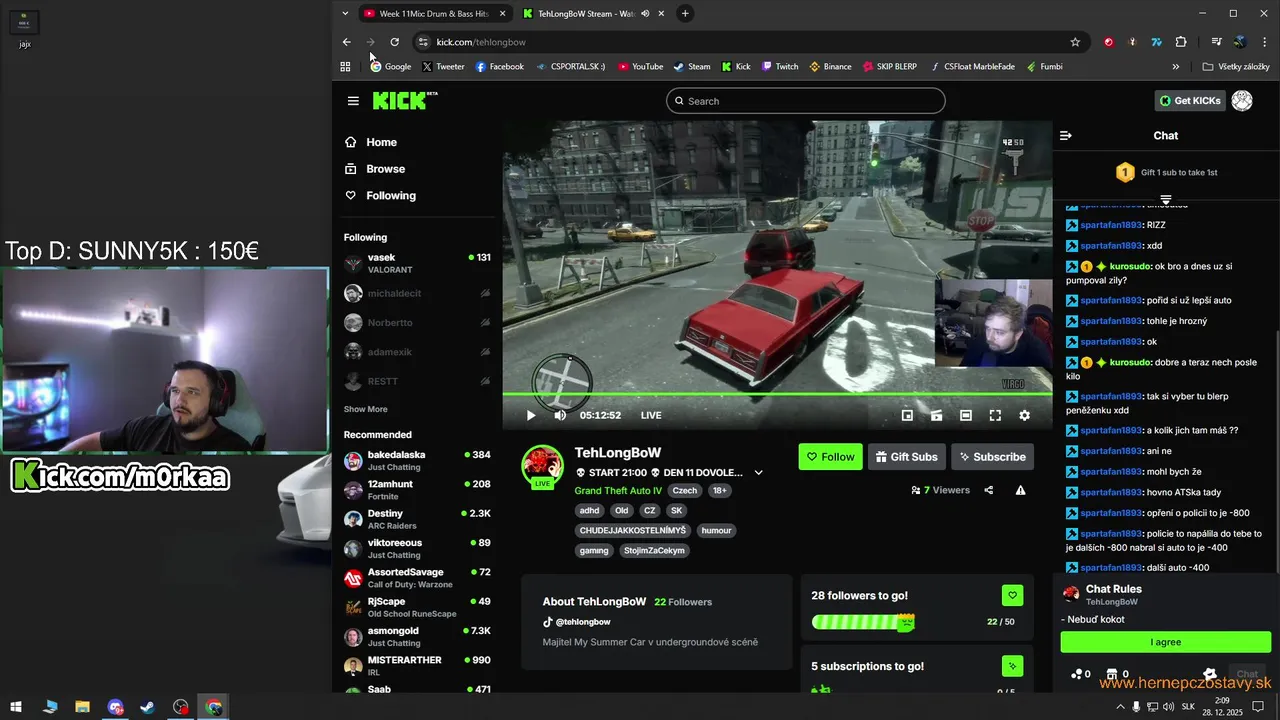
Task: Click the Get KICKs button
Action: coord(1190,101)
